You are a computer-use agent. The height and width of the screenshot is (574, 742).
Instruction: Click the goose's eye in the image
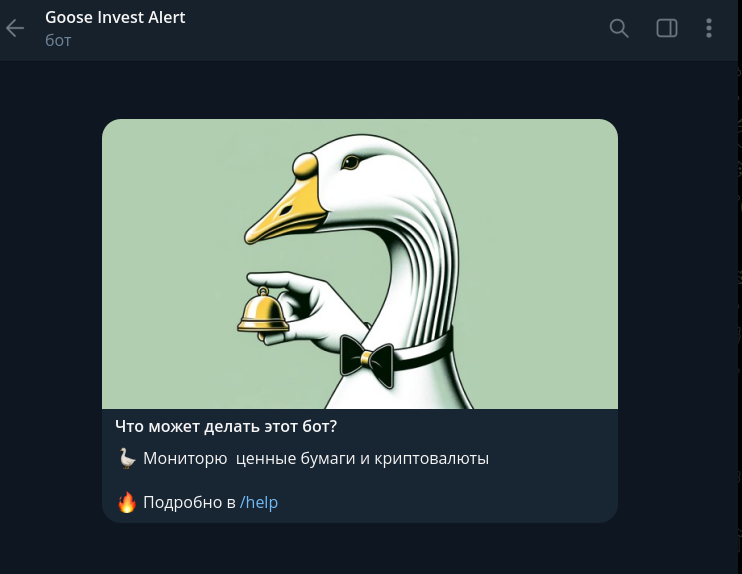[353, 161]
